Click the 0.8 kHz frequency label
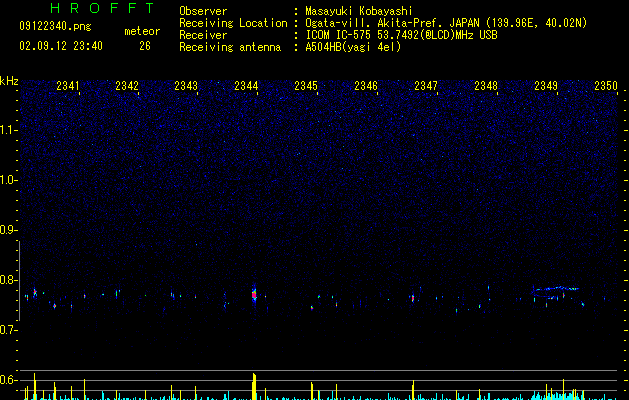 [x=8, y=280]
